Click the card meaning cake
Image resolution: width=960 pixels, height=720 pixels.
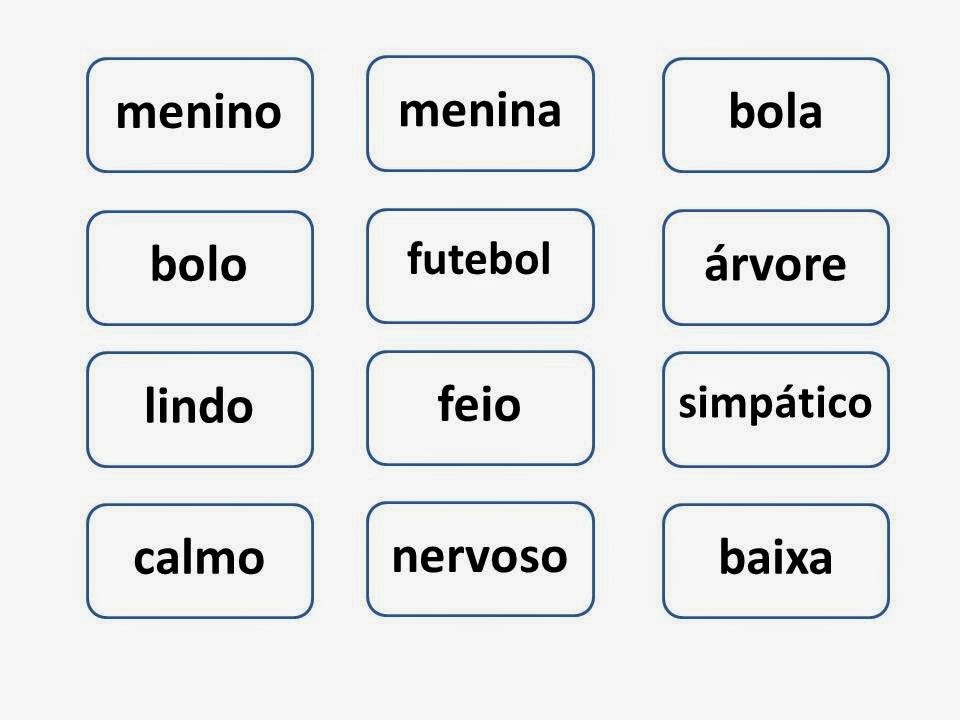[x=200, y=268]
